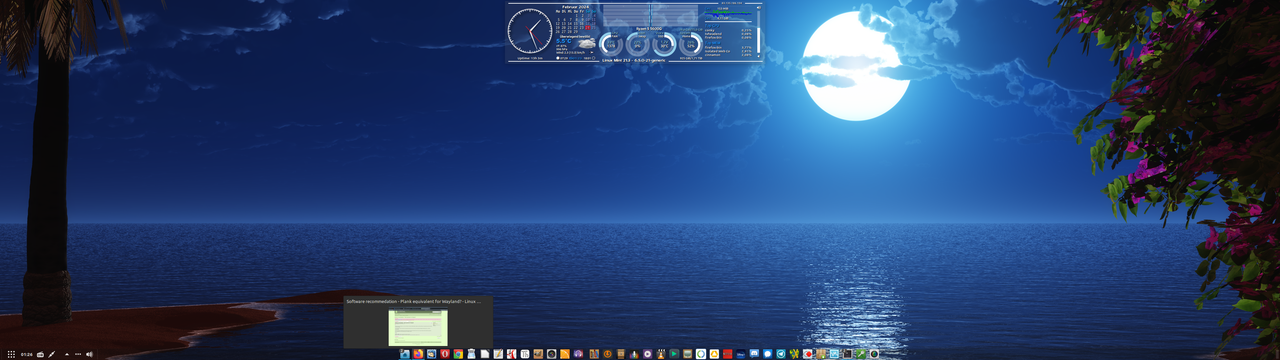Screen dimensions: 1280x360
Task: Open the red record-dot app in dock
Action: (x=808, y=354)
